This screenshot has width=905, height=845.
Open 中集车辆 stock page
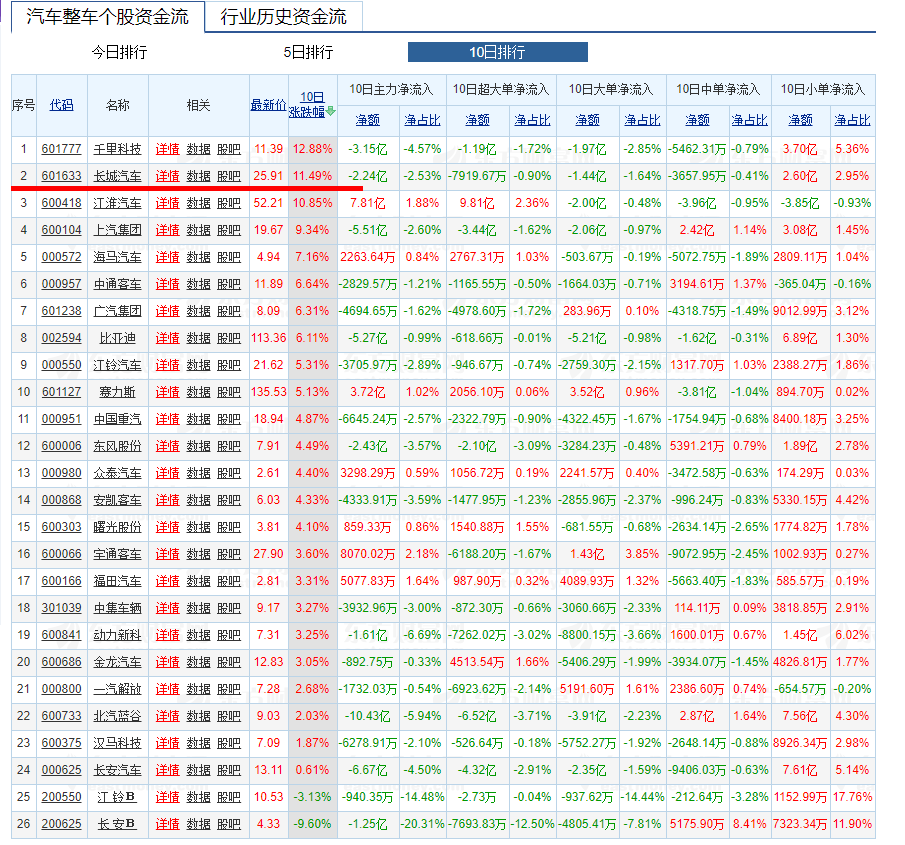click(x=118, y=608)
